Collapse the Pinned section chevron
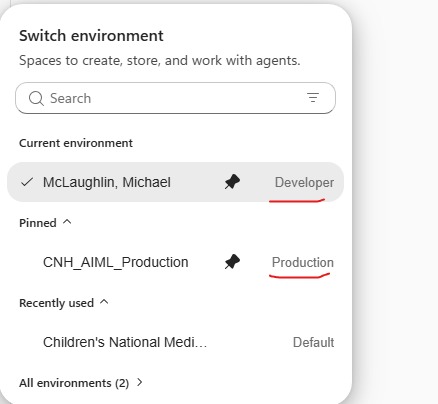The height and width of the screenshot is (404, 438). [67, 222]
